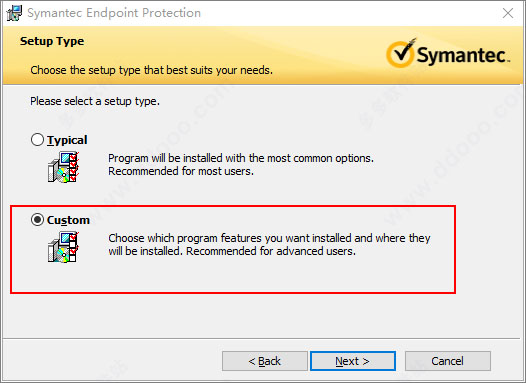Click the Custom option label
Screen dimensions: 526x383
tap(68, 220)
